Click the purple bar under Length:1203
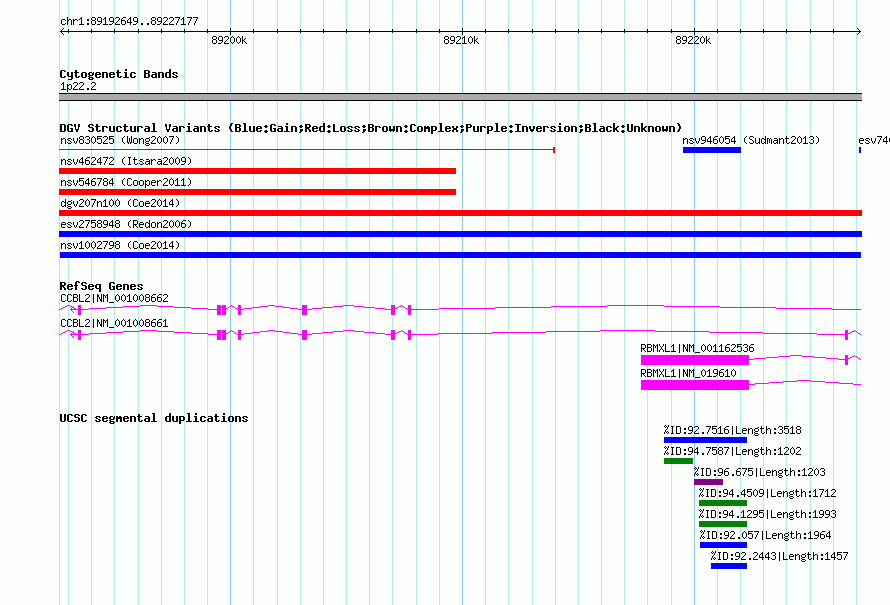This screenshot has height=605, width=890. pyautogui.click(x=708, y=482)
